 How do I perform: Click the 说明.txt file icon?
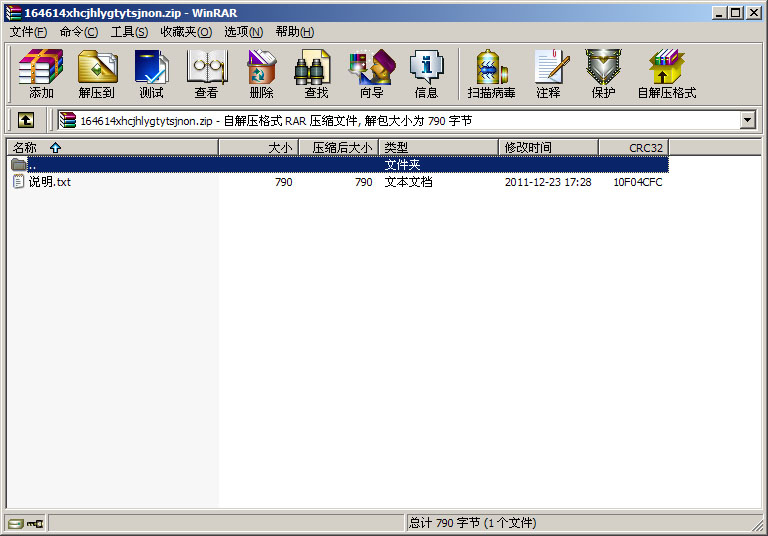tap(18, 182)
